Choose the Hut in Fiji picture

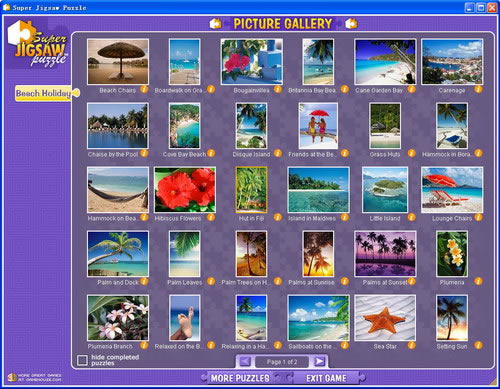point(251,190)
